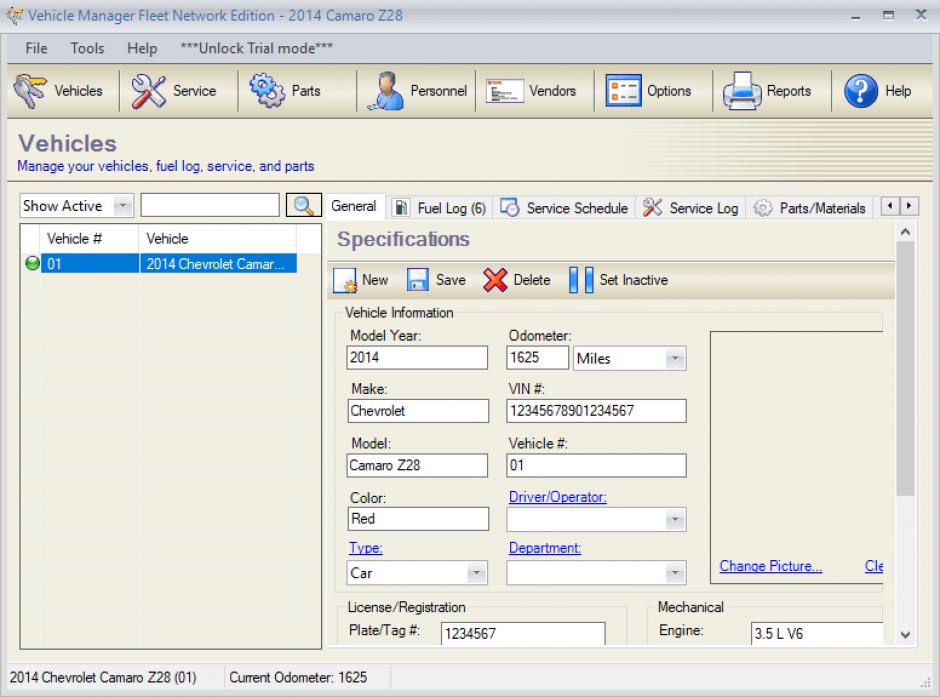The image size is (940, 697).
Task: Click the specifications scrollbar down arrow
Action: coord(905,635)
